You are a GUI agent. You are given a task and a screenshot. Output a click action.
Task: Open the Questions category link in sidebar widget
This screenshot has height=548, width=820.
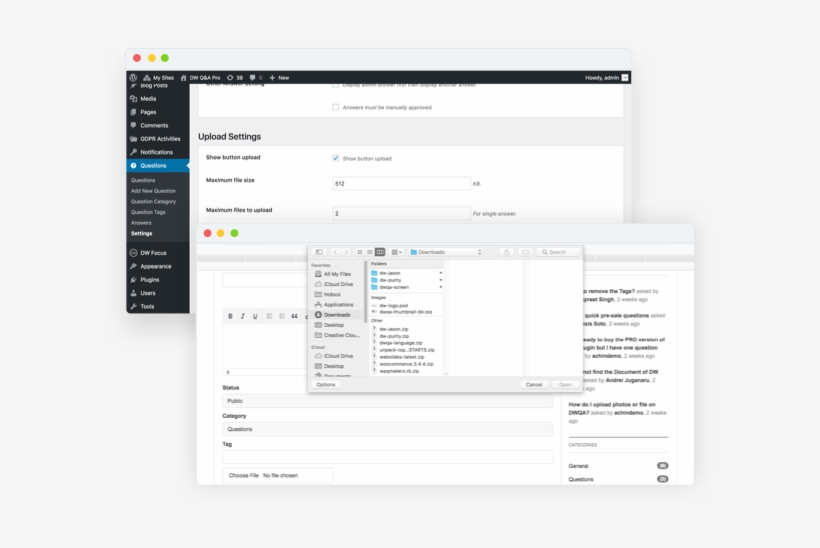tap(581, 479)
